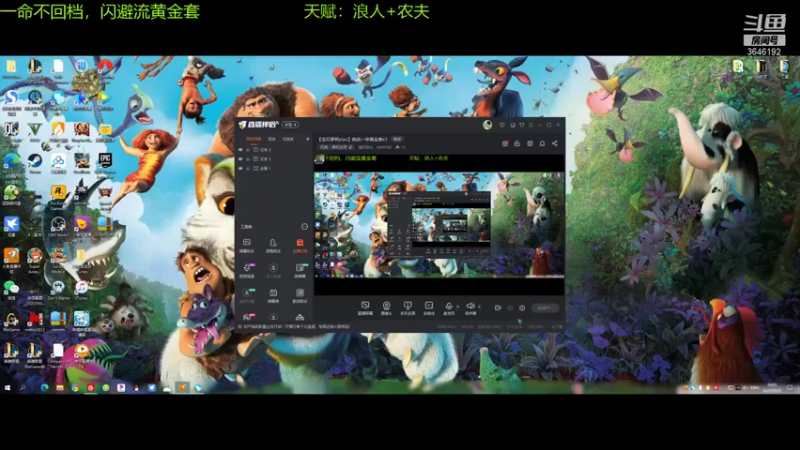This screenshot has width=800, height=450.
Task: Toggle the lock icon on the 全屏 1 source
Action: pos(248,168)
